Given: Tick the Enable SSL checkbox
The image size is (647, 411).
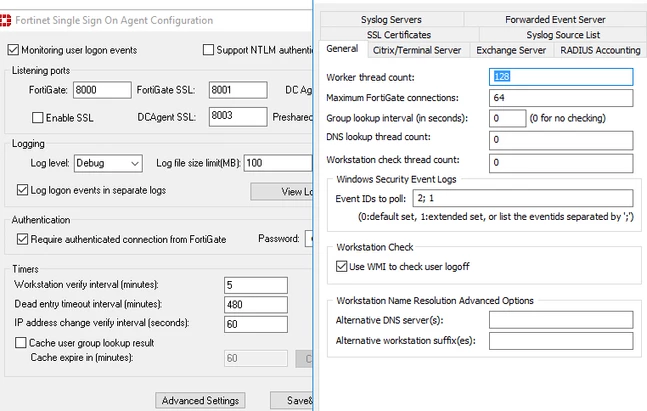Looking at the screenshot, I should [38, 118].
